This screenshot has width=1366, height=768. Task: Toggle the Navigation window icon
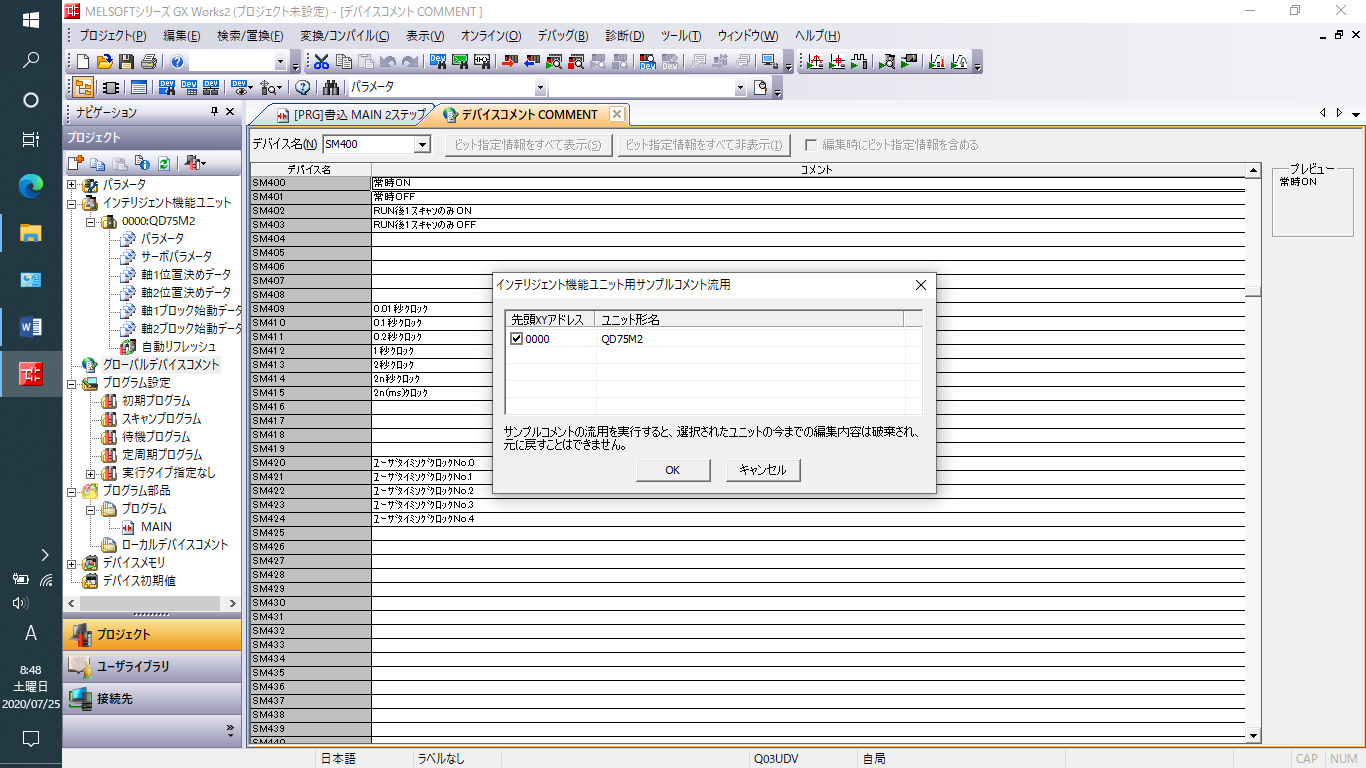point(83,87)
